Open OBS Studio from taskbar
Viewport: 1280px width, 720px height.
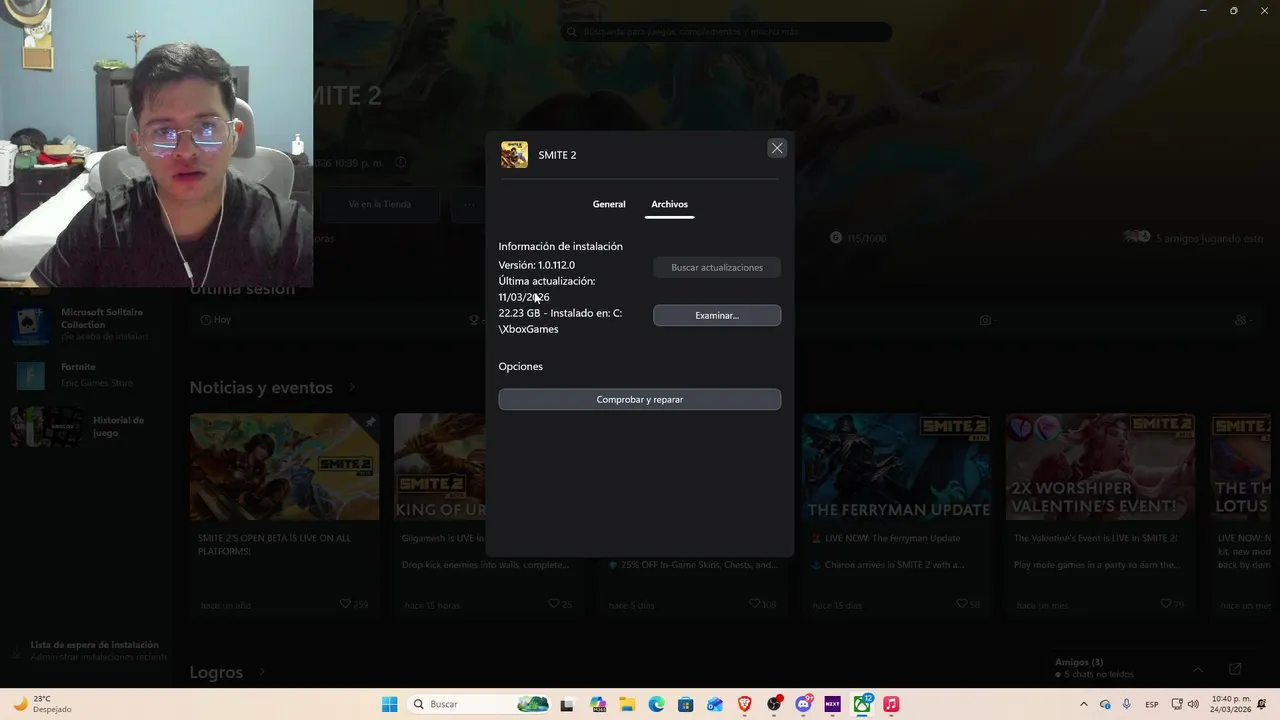(x=774, y=704)
